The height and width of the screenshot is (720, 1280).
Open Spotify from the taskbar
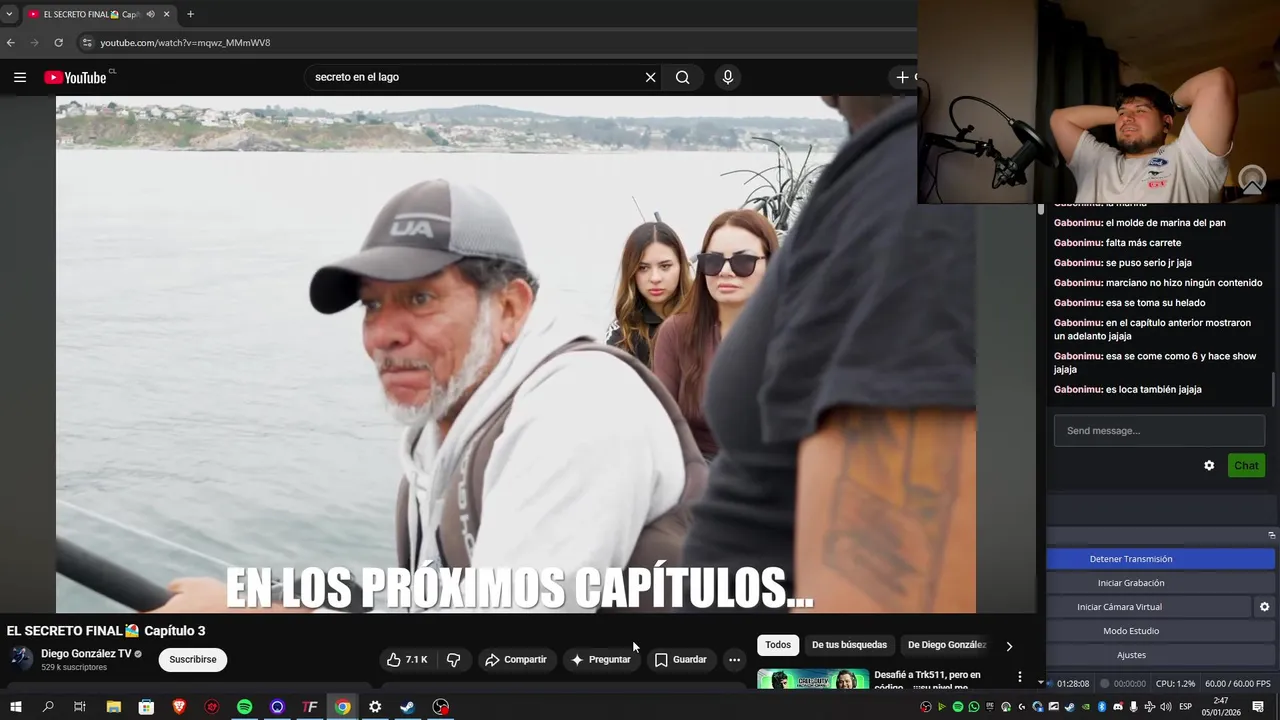coord(245,707)
